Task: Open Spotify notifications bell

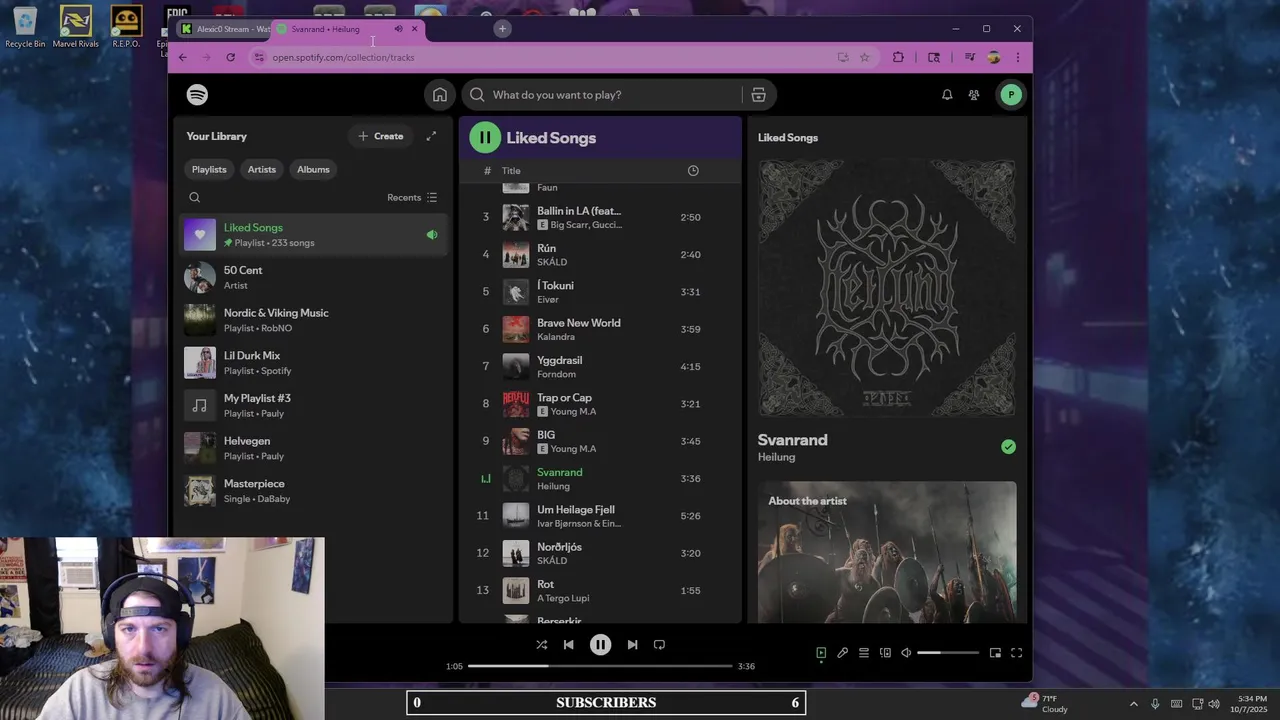Action: 947,95
